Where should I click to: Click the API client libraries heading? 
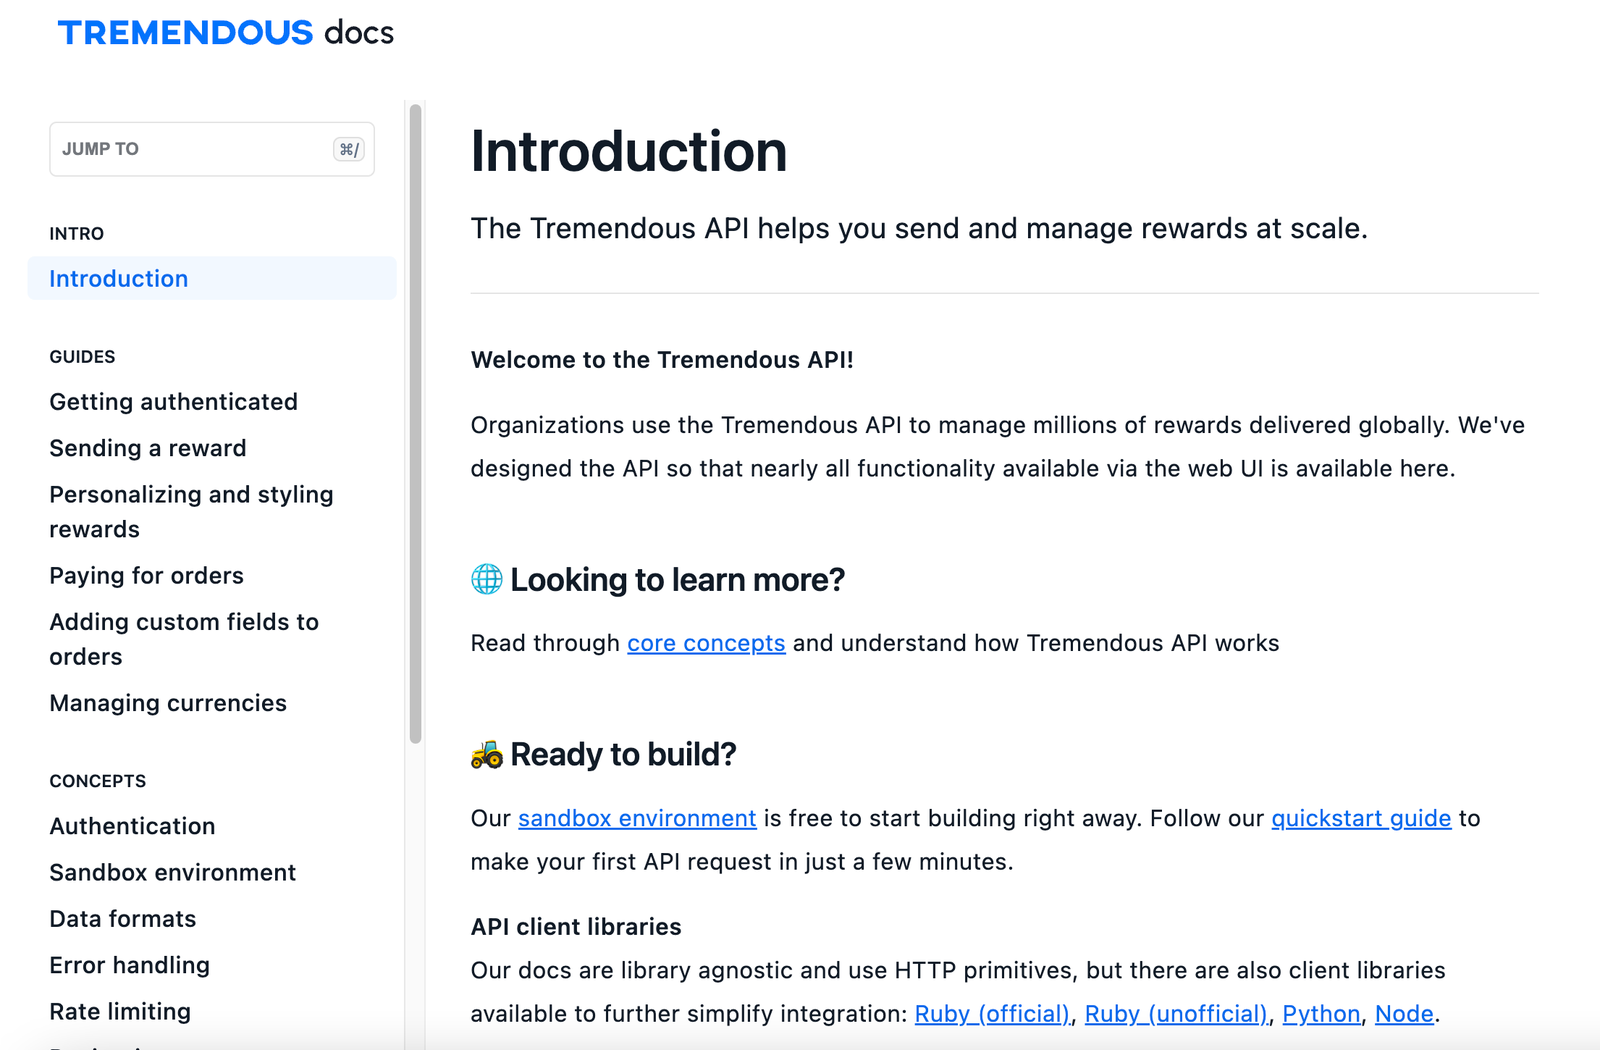pyautogui.click(x=576, y=927)
